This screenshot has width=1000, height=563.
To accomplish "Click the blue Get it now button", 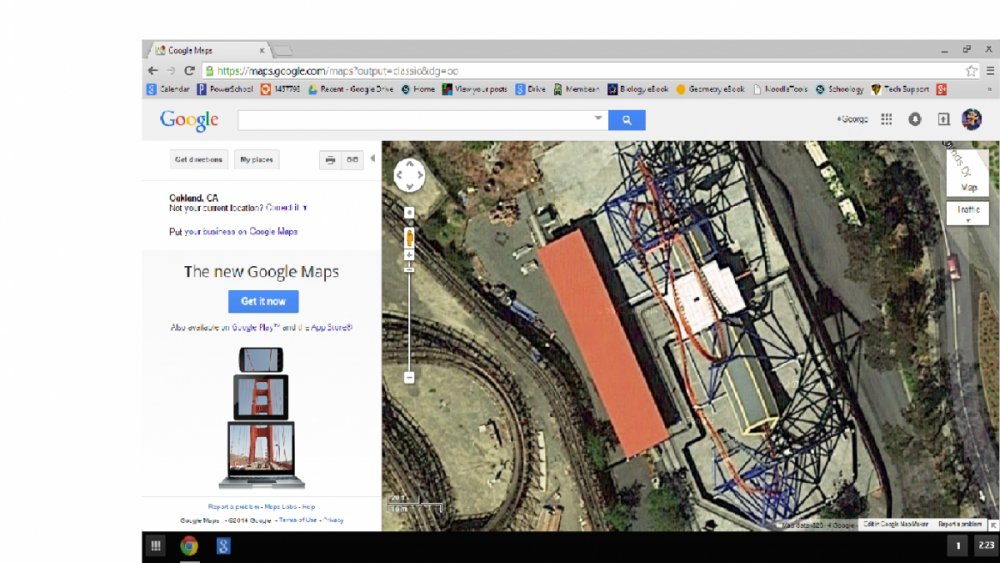I will [263, 301].
